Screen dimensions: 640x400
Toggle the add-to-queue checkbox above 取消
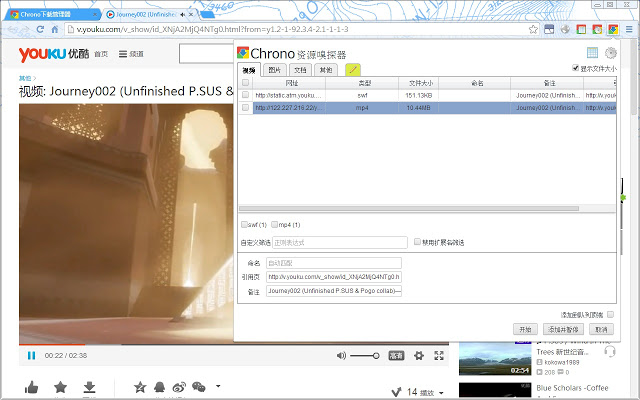click(x=610, y=314)
